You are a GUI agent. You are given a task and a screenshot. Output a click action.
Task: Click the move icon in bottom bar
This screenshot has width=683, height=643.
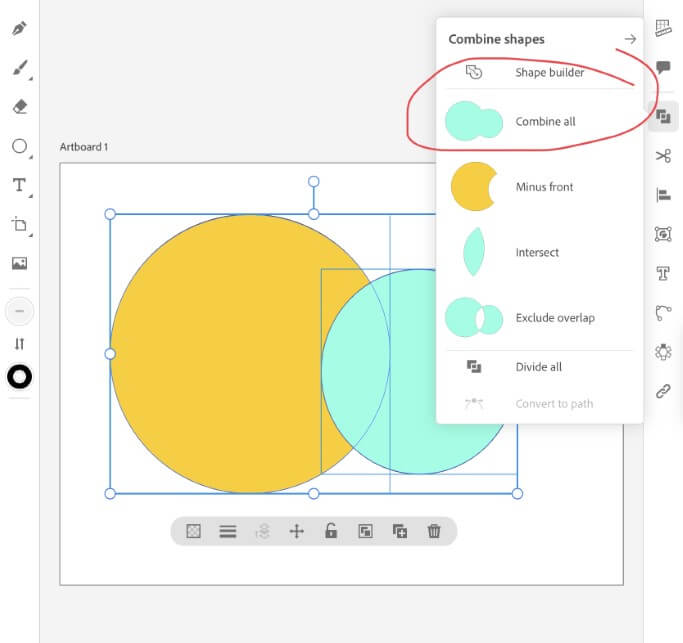point(297,531)
